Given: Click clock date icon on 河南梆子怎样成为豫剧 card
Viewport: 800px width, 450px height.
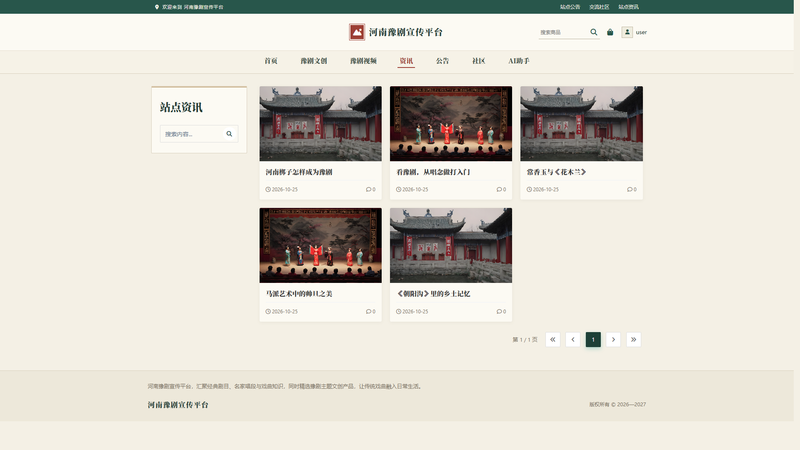Looking at the screenshot, I should 268,189.
